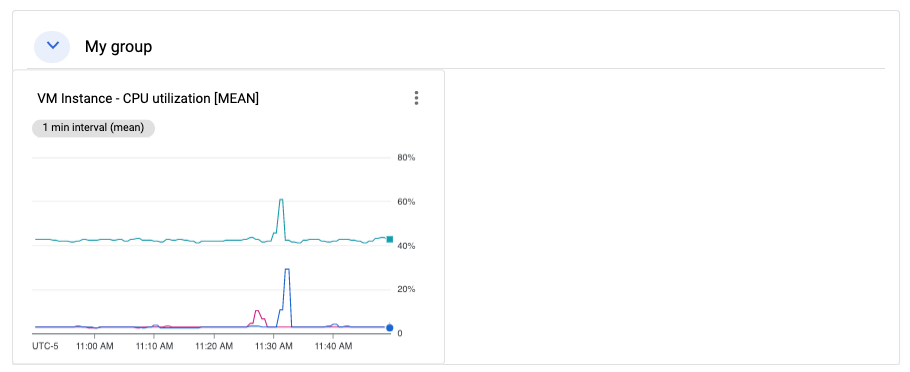Click the pink line's small bump
Viewport: 910px width, 372px height.
(x=257, y=312)
